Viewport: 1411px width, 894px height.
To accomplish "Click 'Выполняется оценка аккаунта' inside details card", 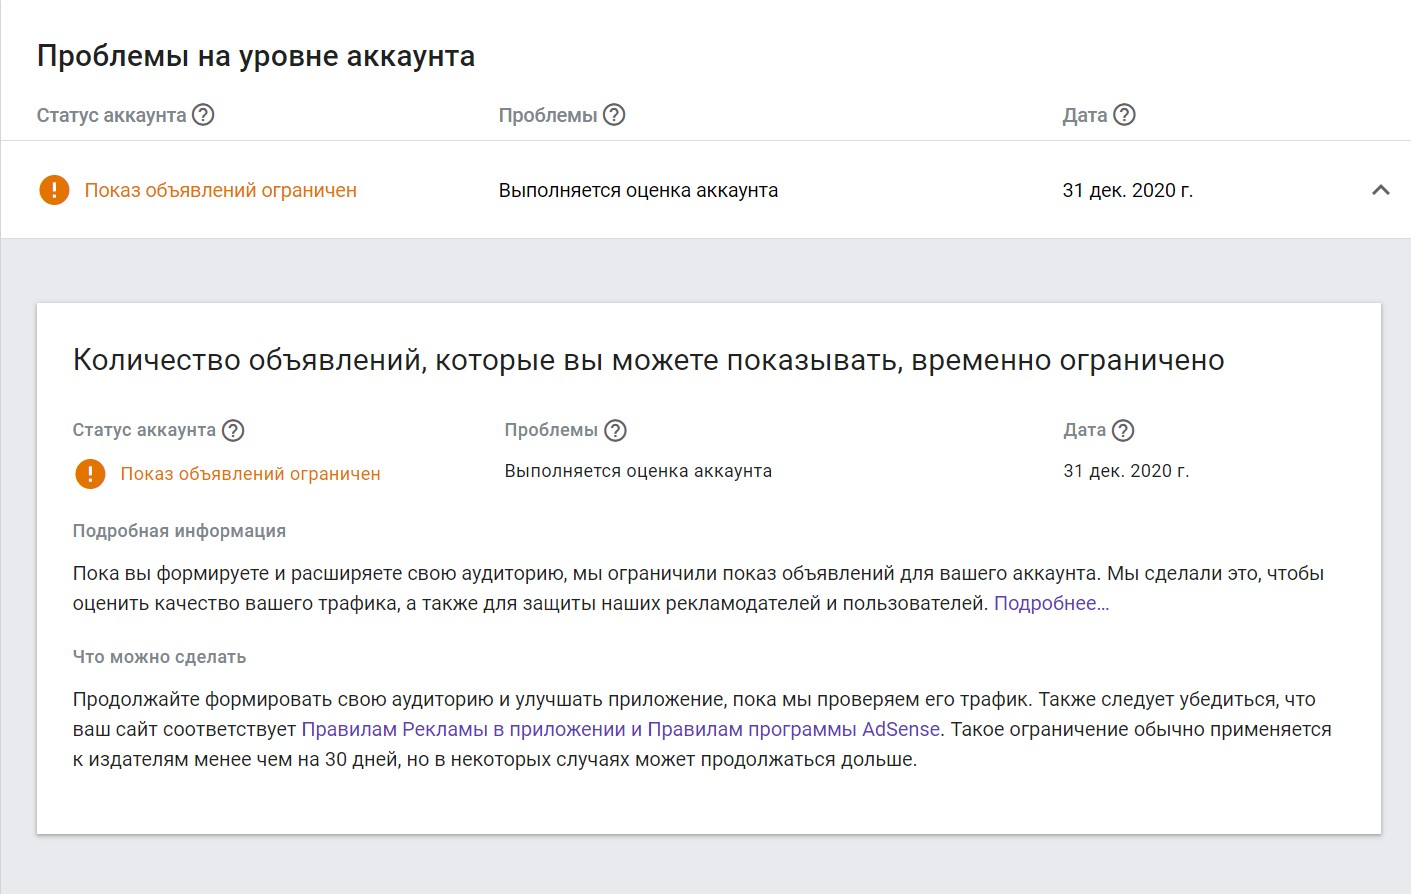I will [638, 471].
